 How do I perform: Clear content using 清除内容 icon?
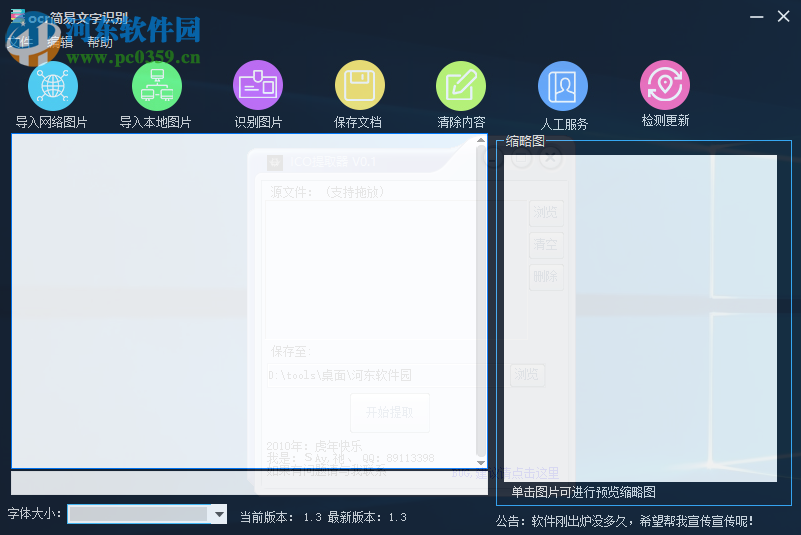[461, 86]
